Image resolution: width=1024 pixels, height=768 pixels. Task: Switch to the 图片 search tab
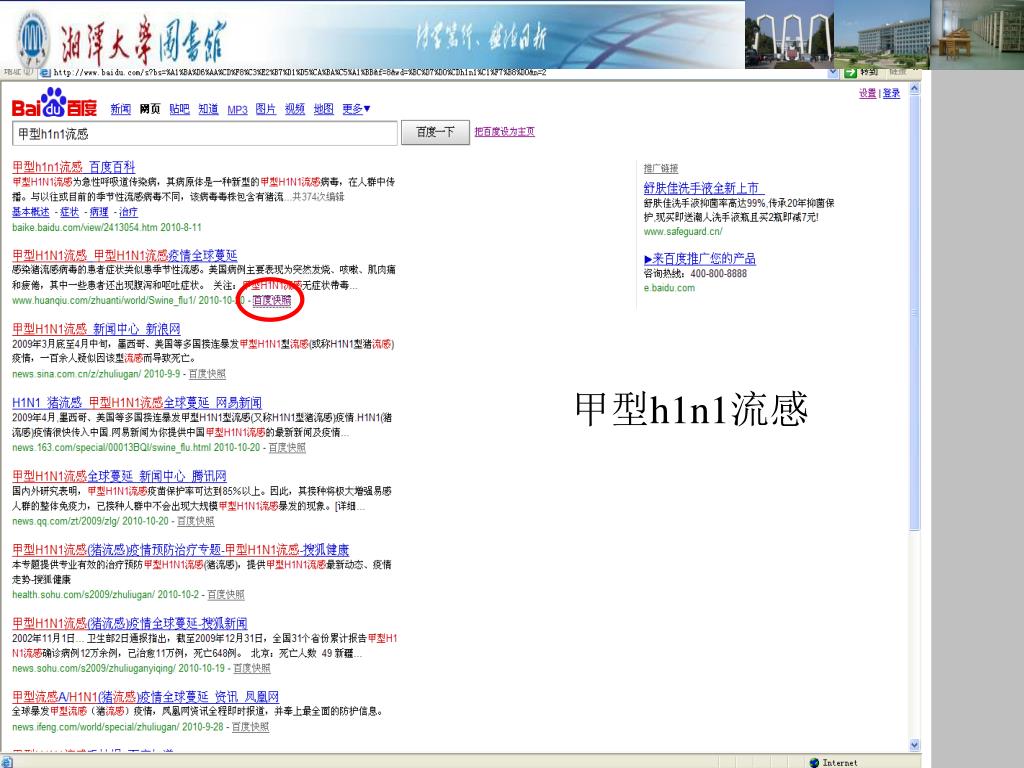pos(265,109)
